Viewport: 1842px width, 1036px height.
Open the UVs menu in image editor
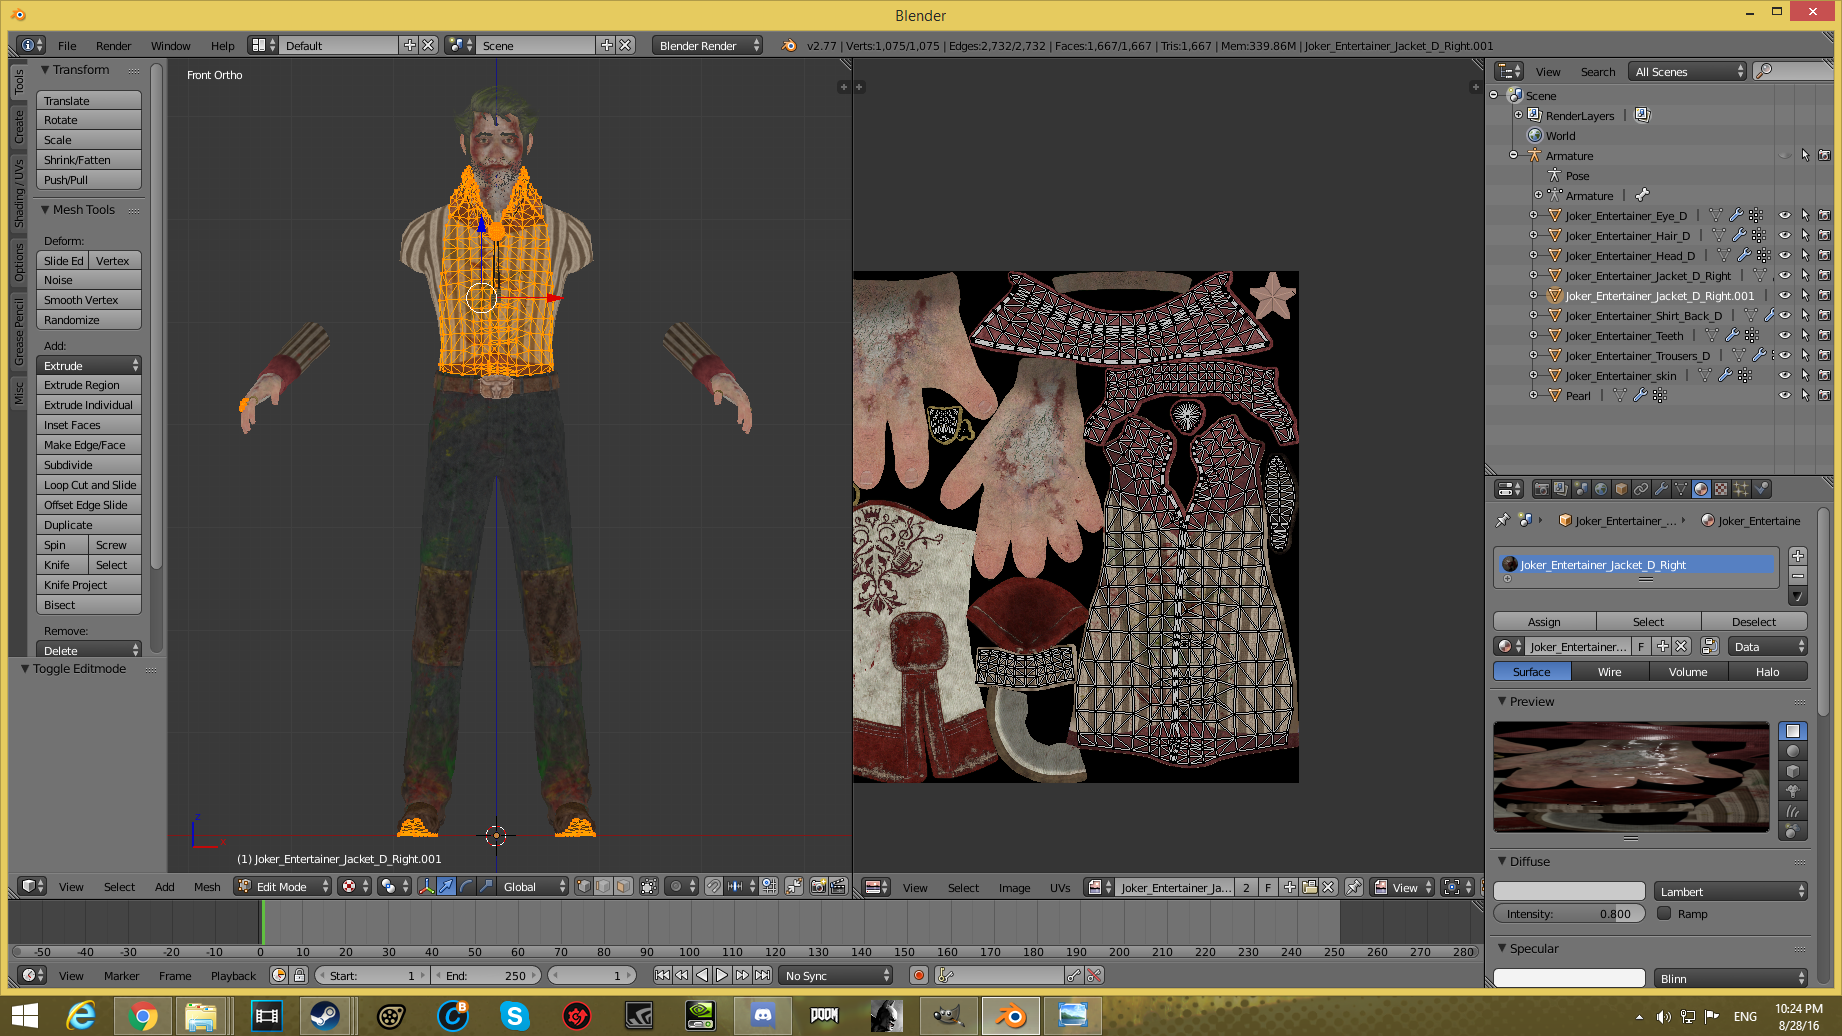(1060, 887)
